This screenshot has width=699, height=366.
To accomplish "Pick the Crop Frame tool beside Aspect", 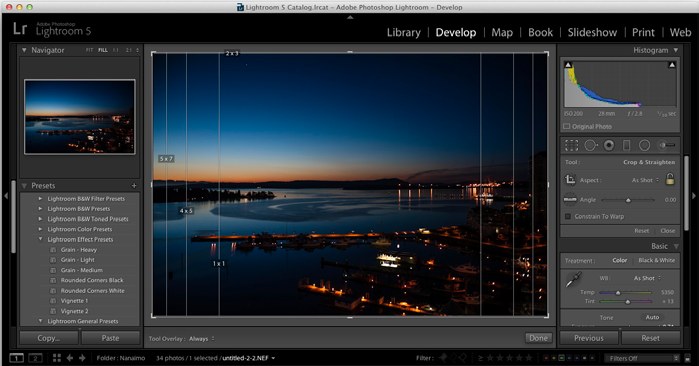I will click(x=570, y=180).
